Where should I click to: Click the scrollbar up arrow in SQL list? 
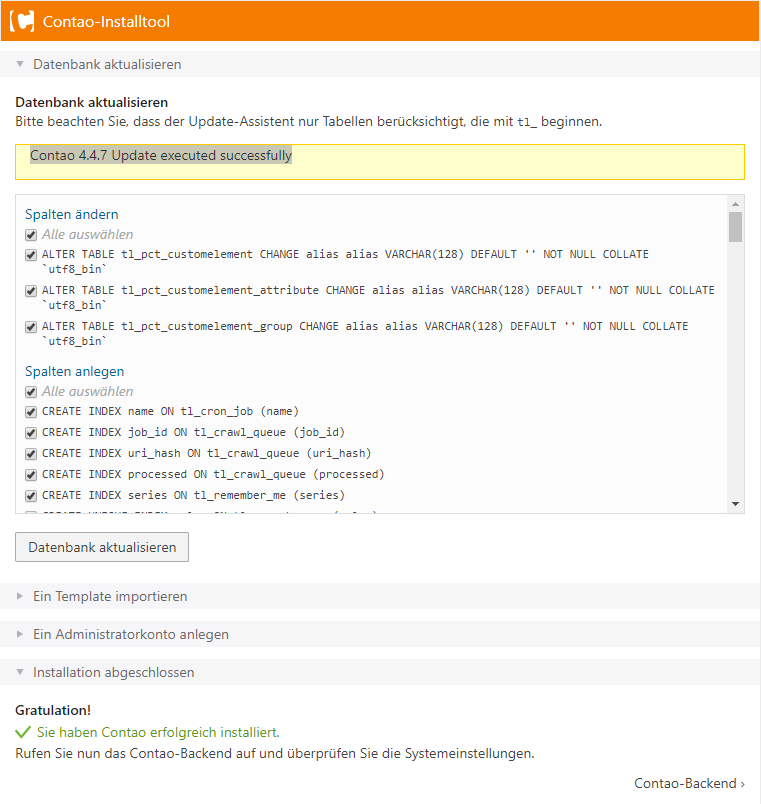735,204
